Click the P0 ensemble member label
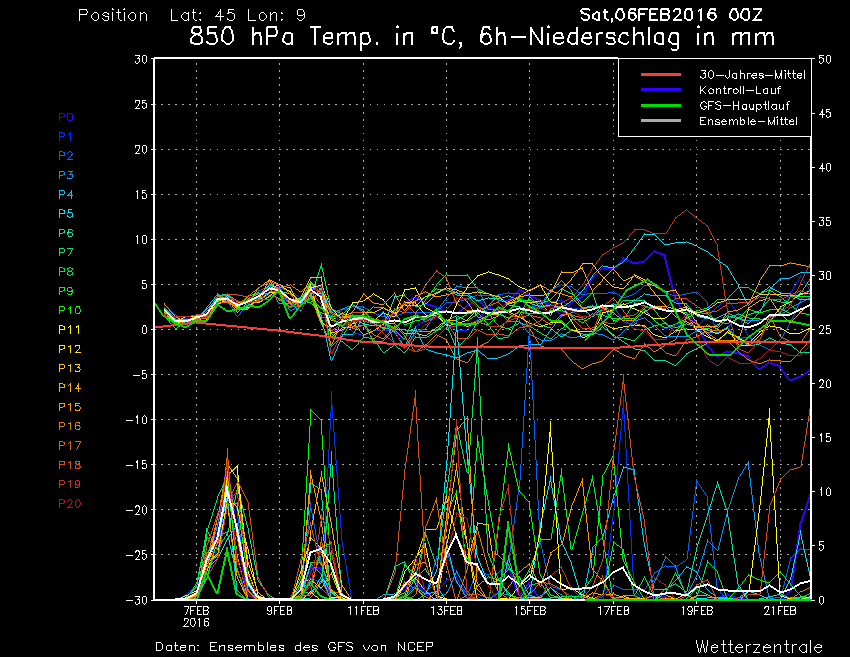The image size is (850, 657). (66, 117)
